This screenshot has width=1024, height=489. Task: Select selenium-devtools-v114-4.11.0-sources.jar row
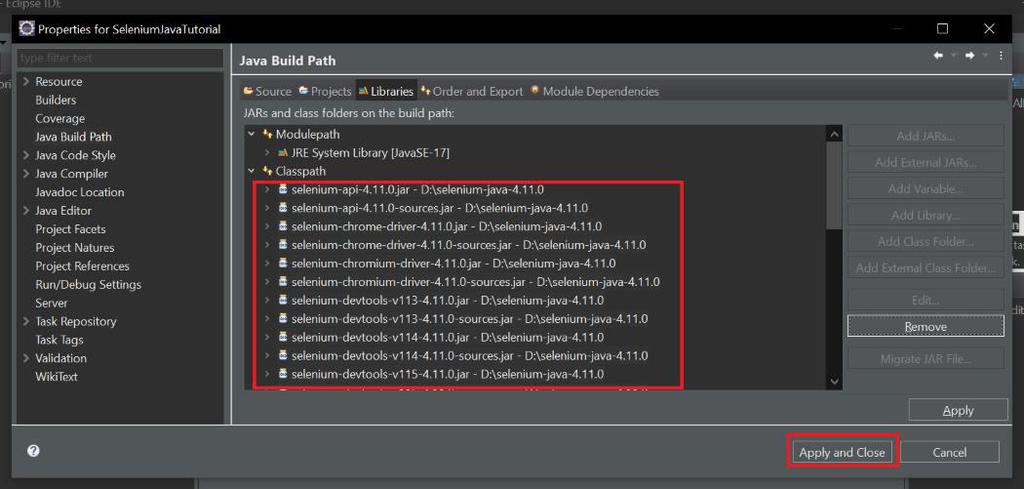470,356
